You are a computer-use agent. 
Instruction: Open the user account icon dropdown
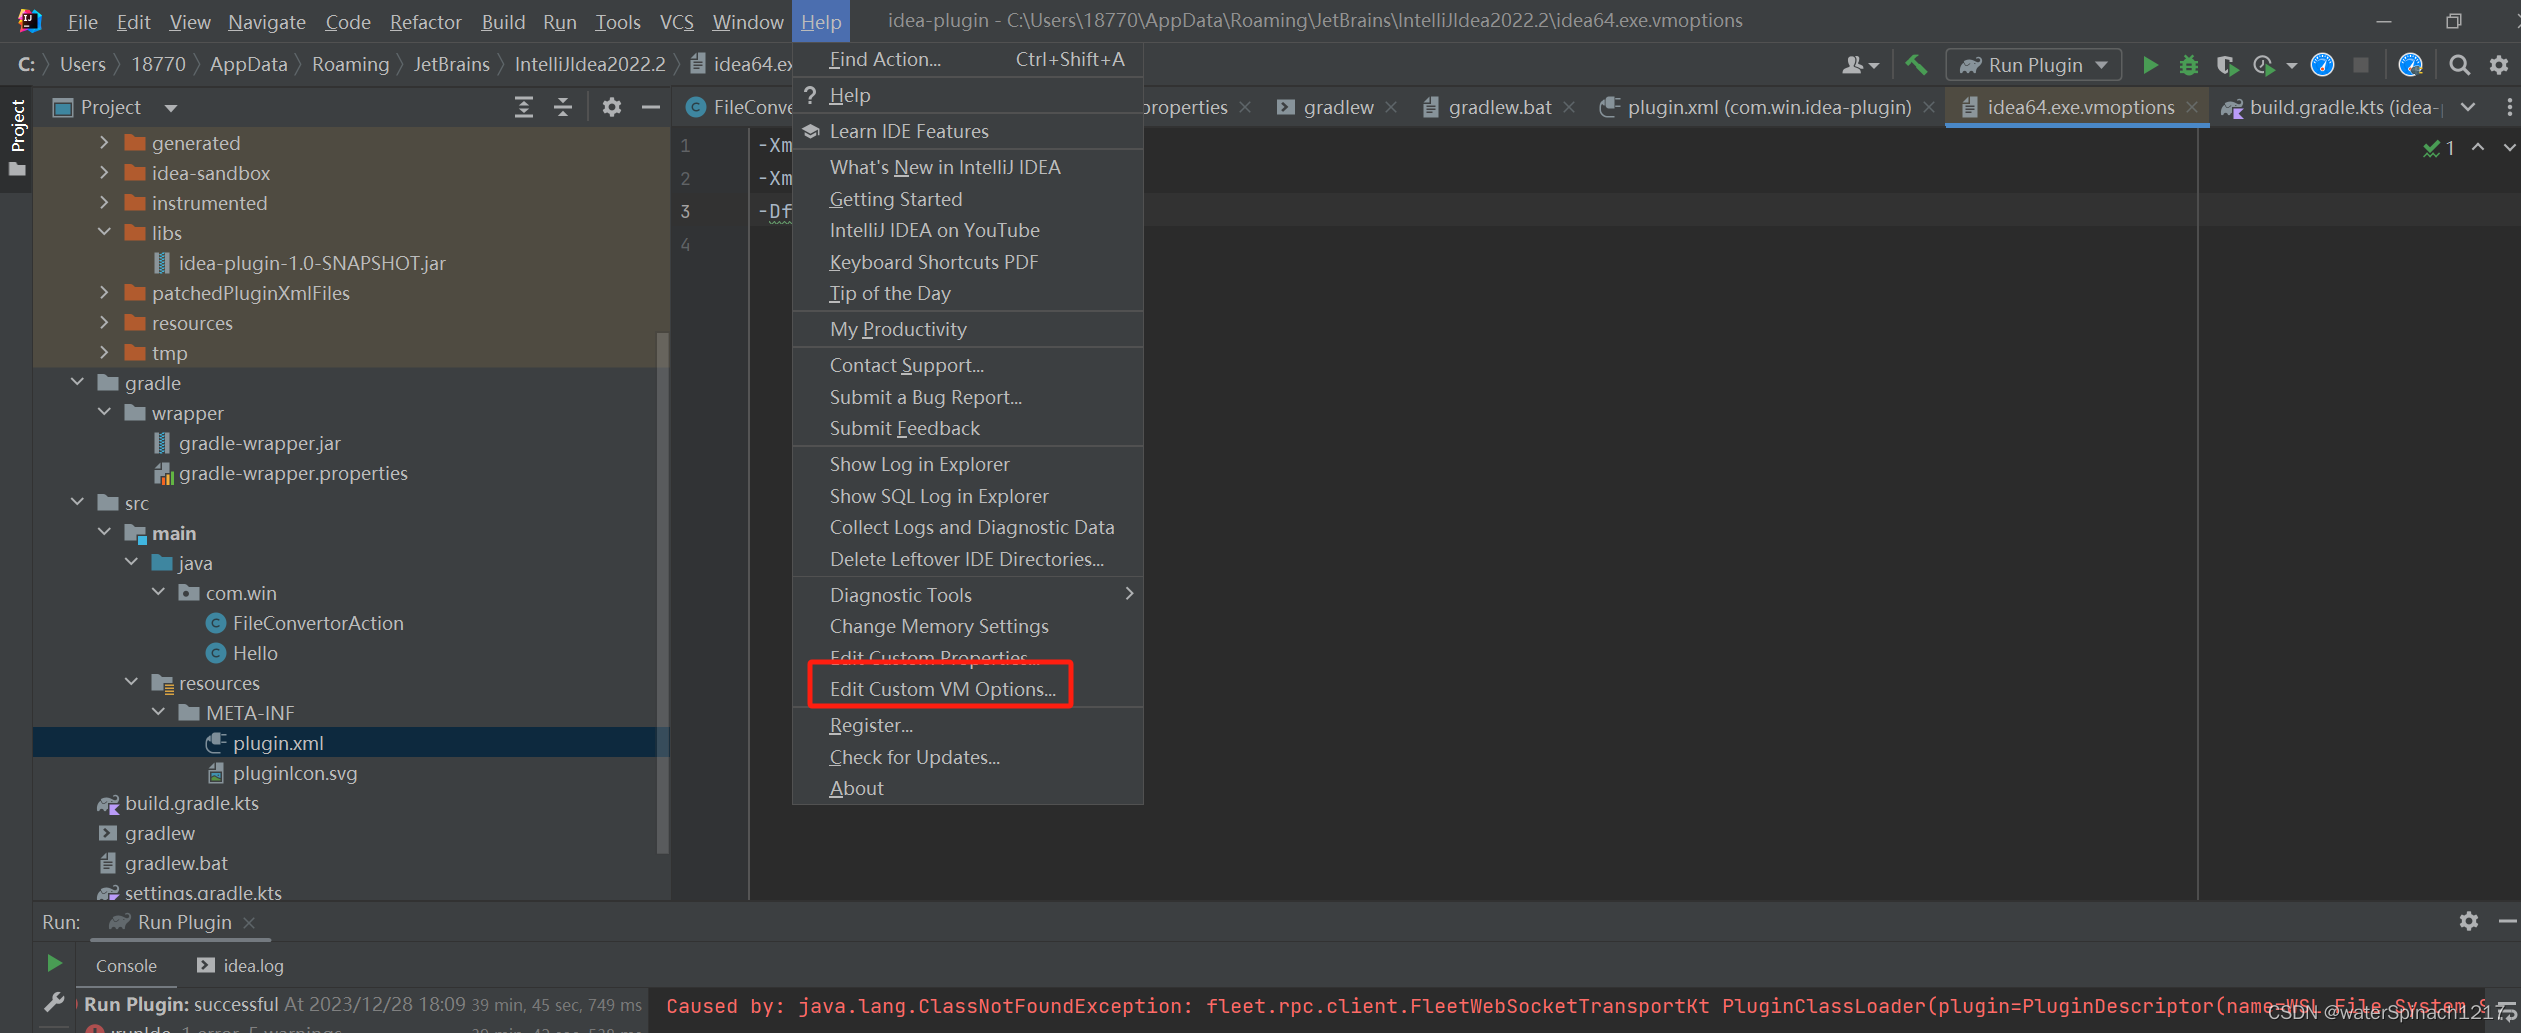1860,65
